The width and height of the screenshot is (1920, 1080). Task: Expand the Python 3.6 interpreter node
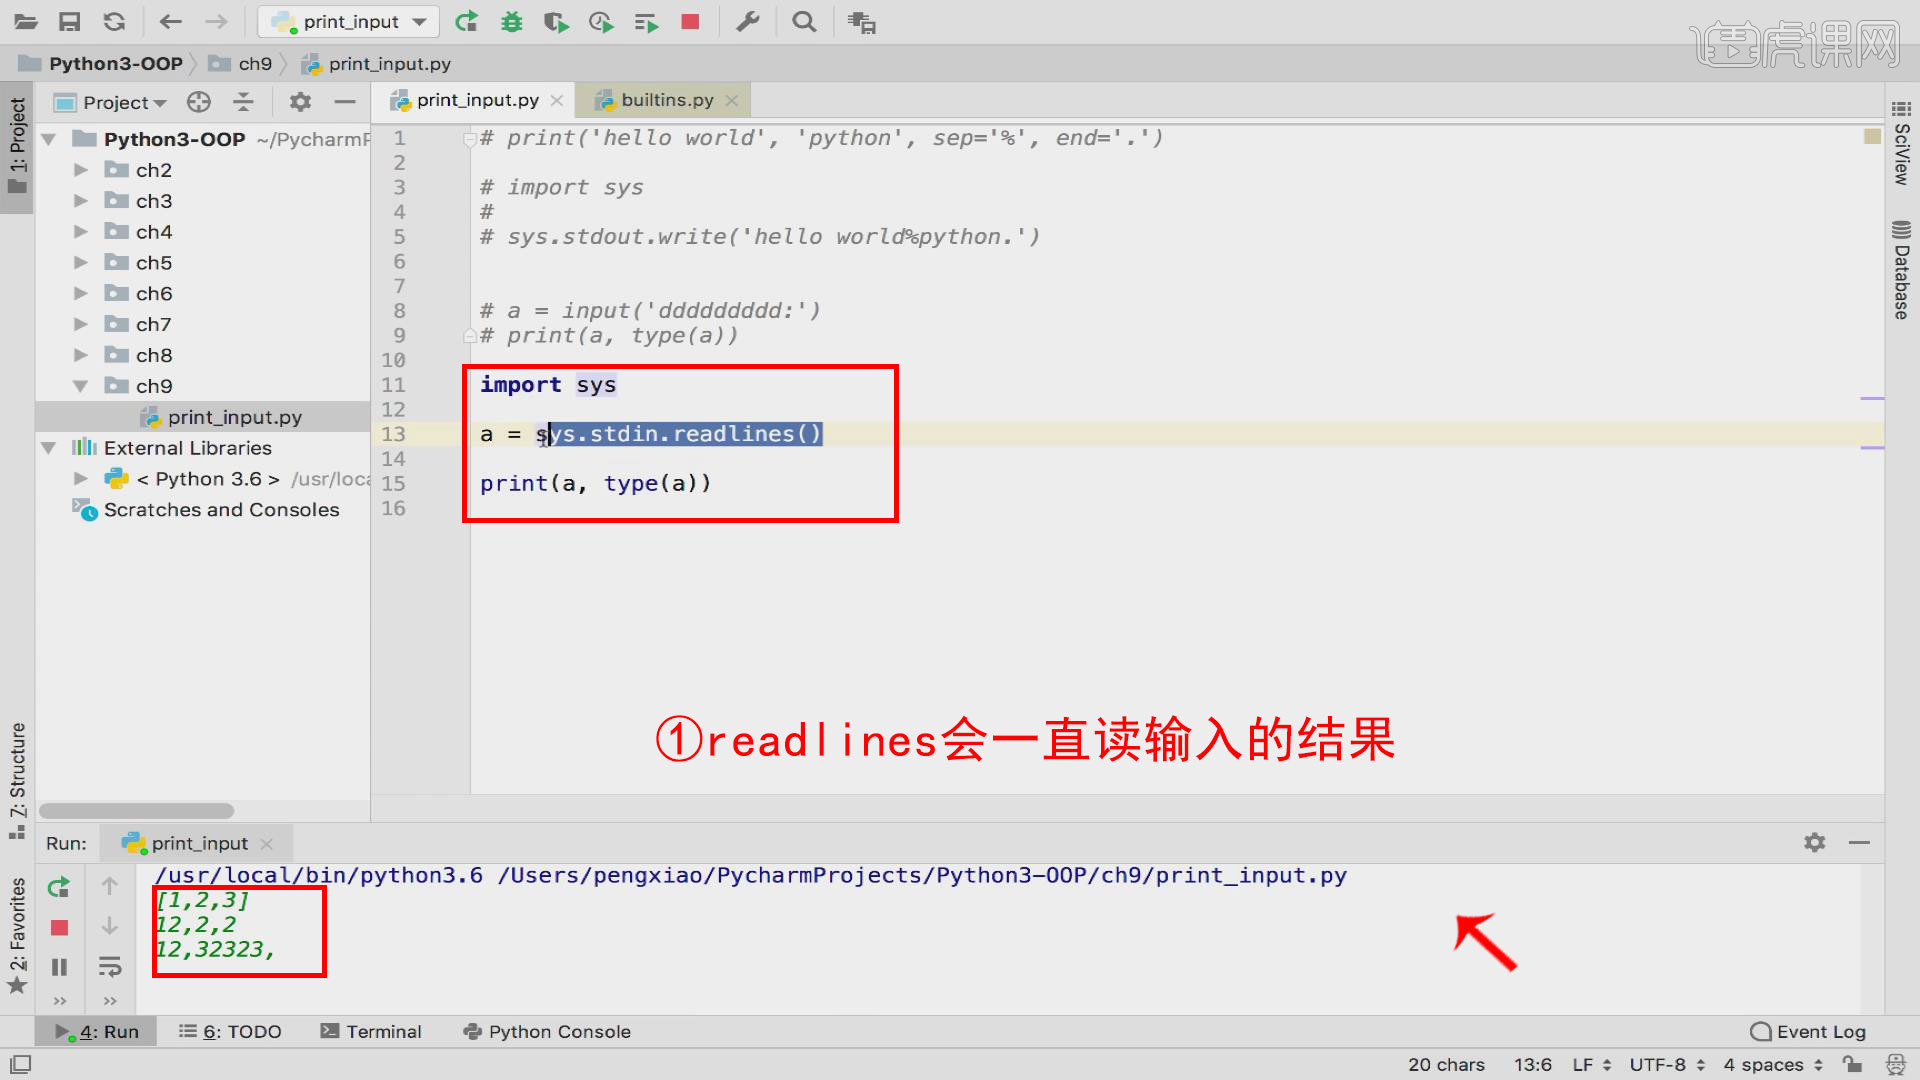pyautogui.click(x=81, y=479)
